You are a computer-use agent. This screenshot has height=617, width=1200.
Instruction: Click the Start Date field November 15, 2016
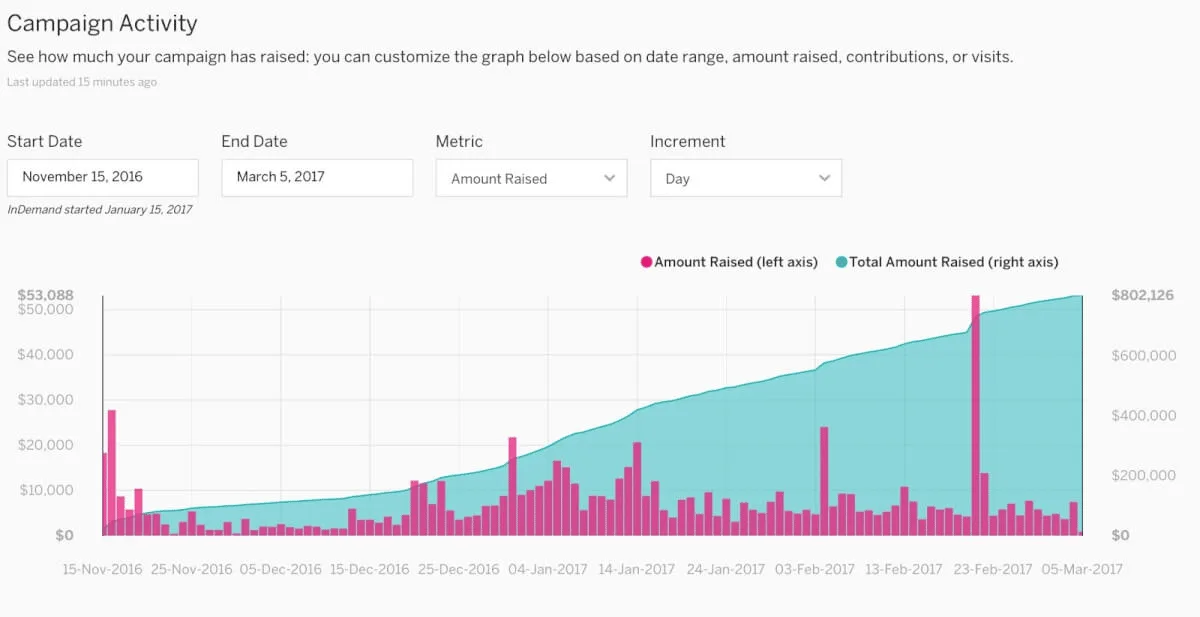(x=103, y=178)
